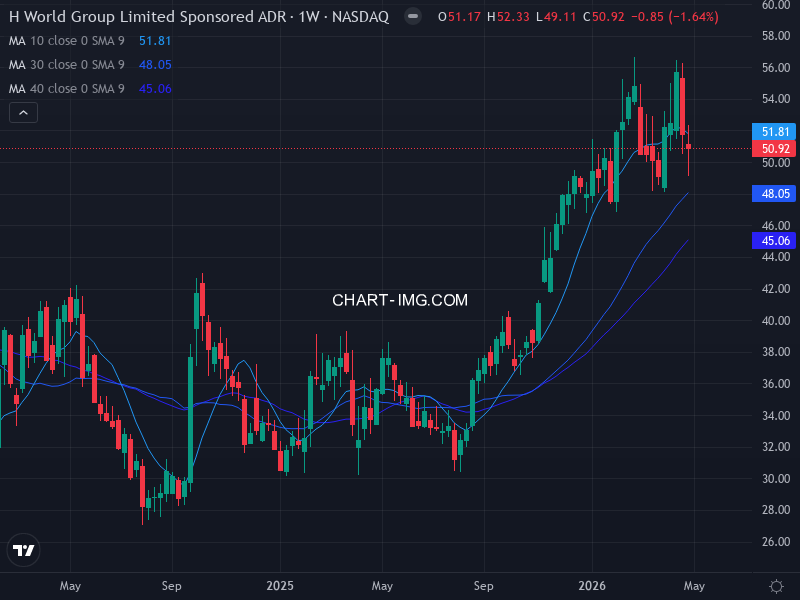800x600 pixels.
Task: Click the 26.00 price scale label
Action: (776, 542)
